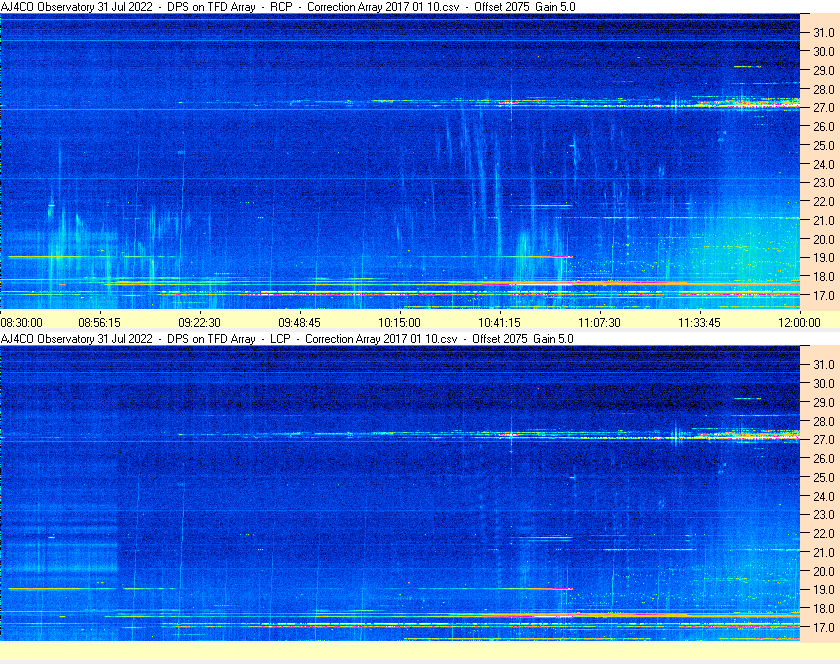Screen dimensions: 840x664
Task: Pick the 26.0 tick label beside LCP plot
Action: tap(824, 458)
